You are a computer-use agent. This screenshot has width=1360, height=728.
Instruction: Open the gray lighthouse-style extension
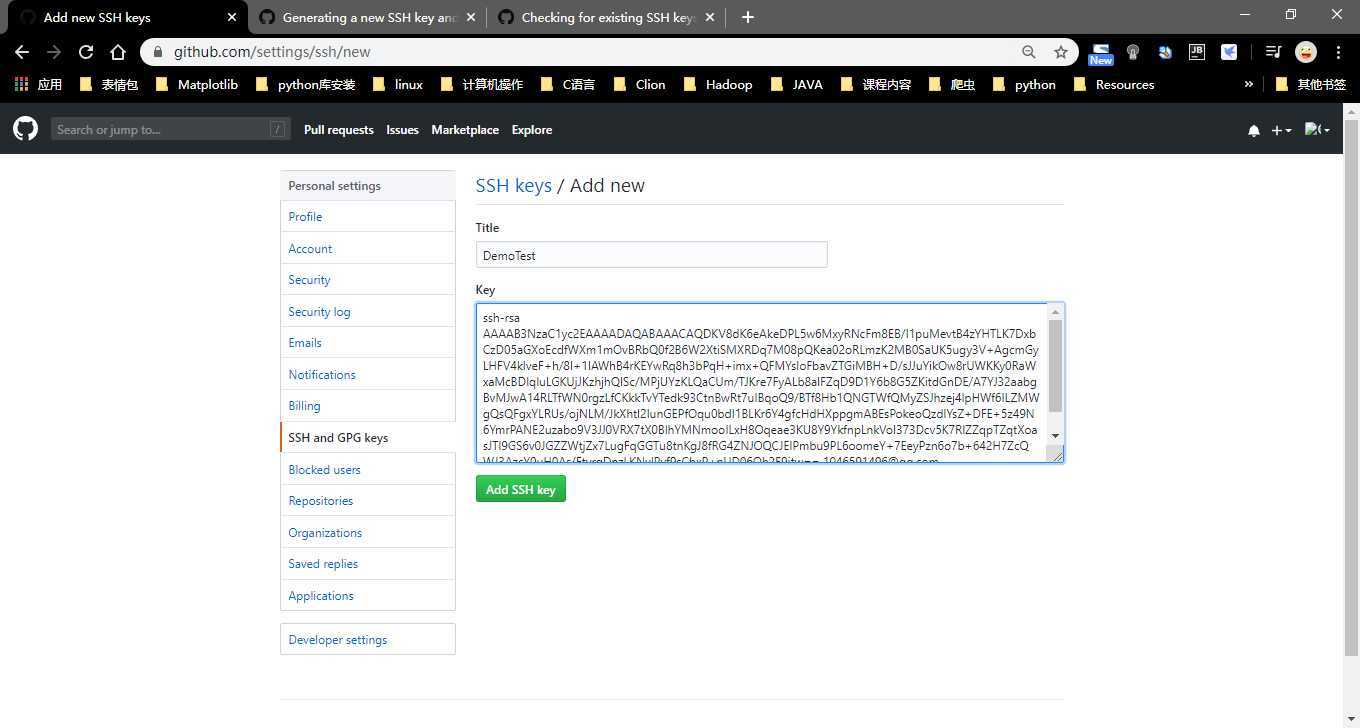click(1133, 52)
